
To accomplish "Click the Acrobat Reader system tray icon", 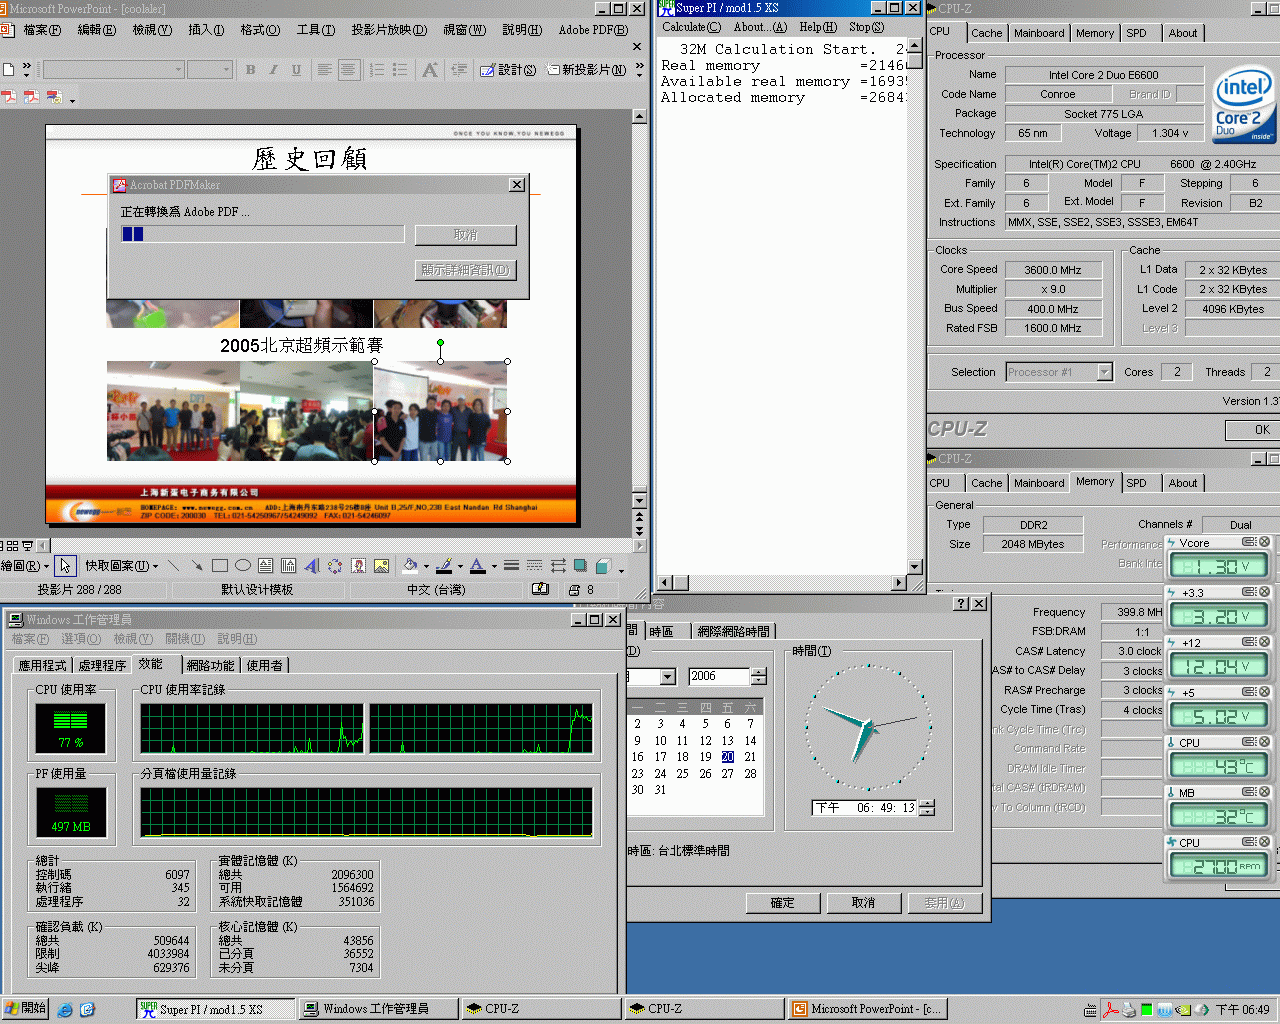I will click(1110, 1010).
